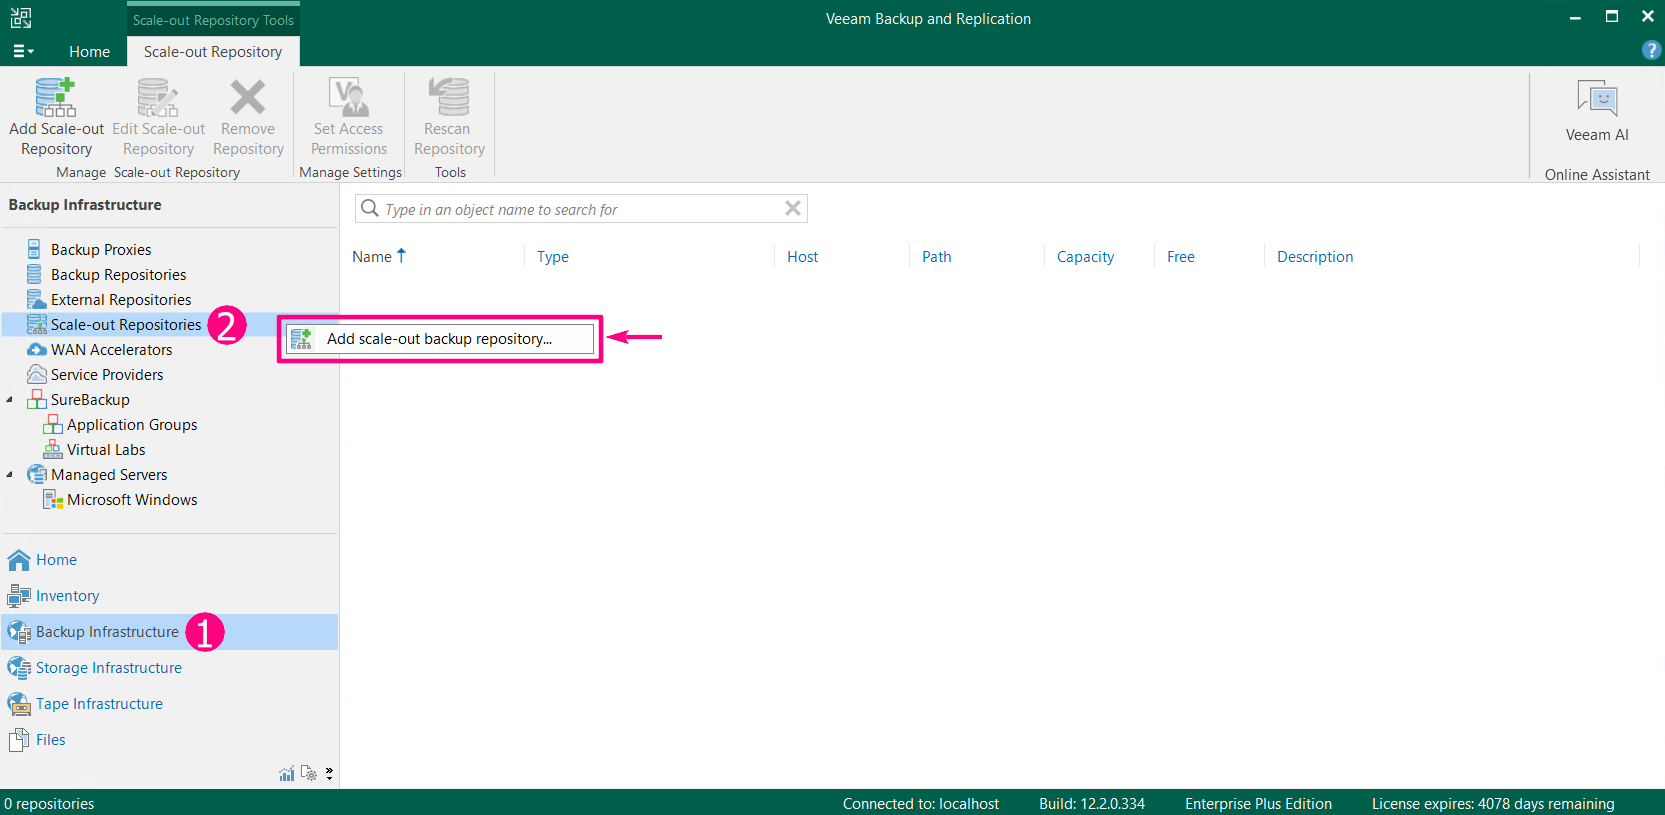Click the Managed Servers tree icon
Screen dimensions: 1665x815
[37, 474]
